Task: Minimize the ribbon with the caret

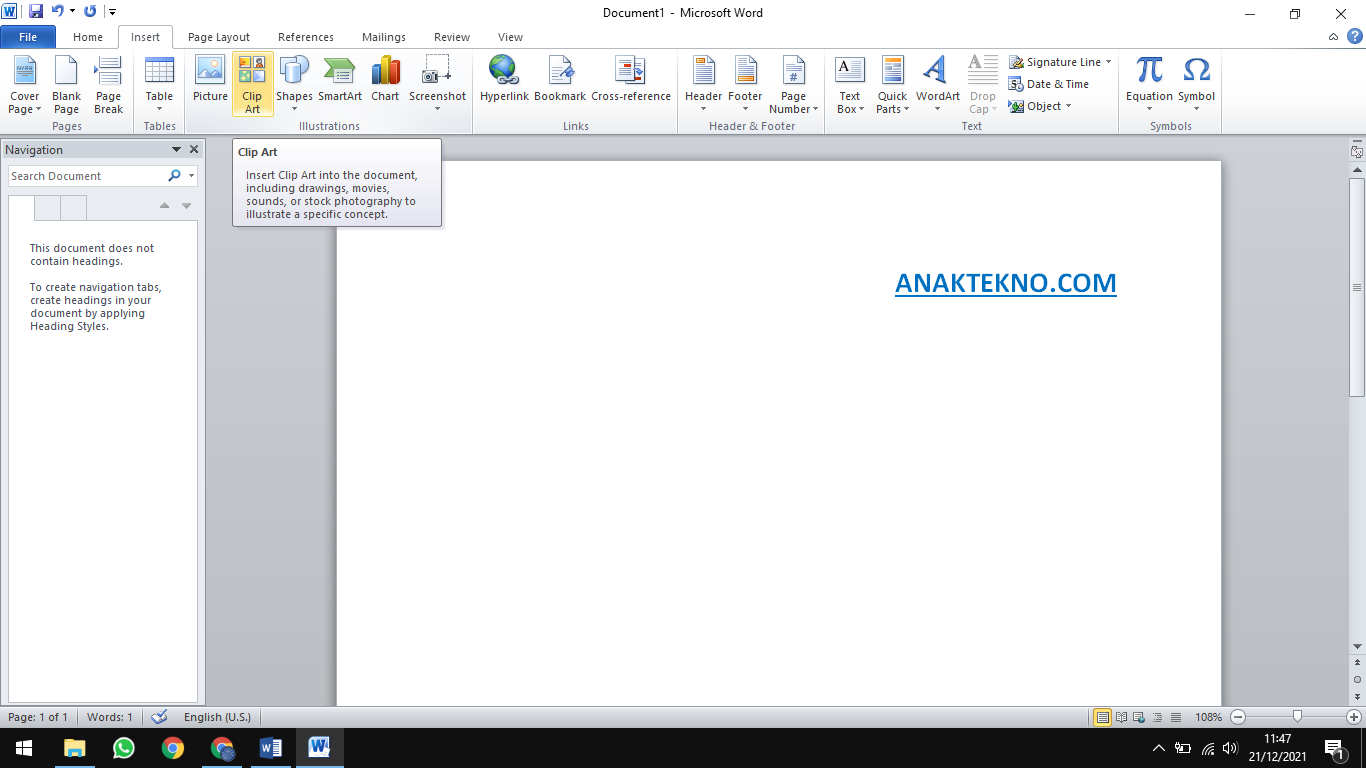Action: (1334, 37)
